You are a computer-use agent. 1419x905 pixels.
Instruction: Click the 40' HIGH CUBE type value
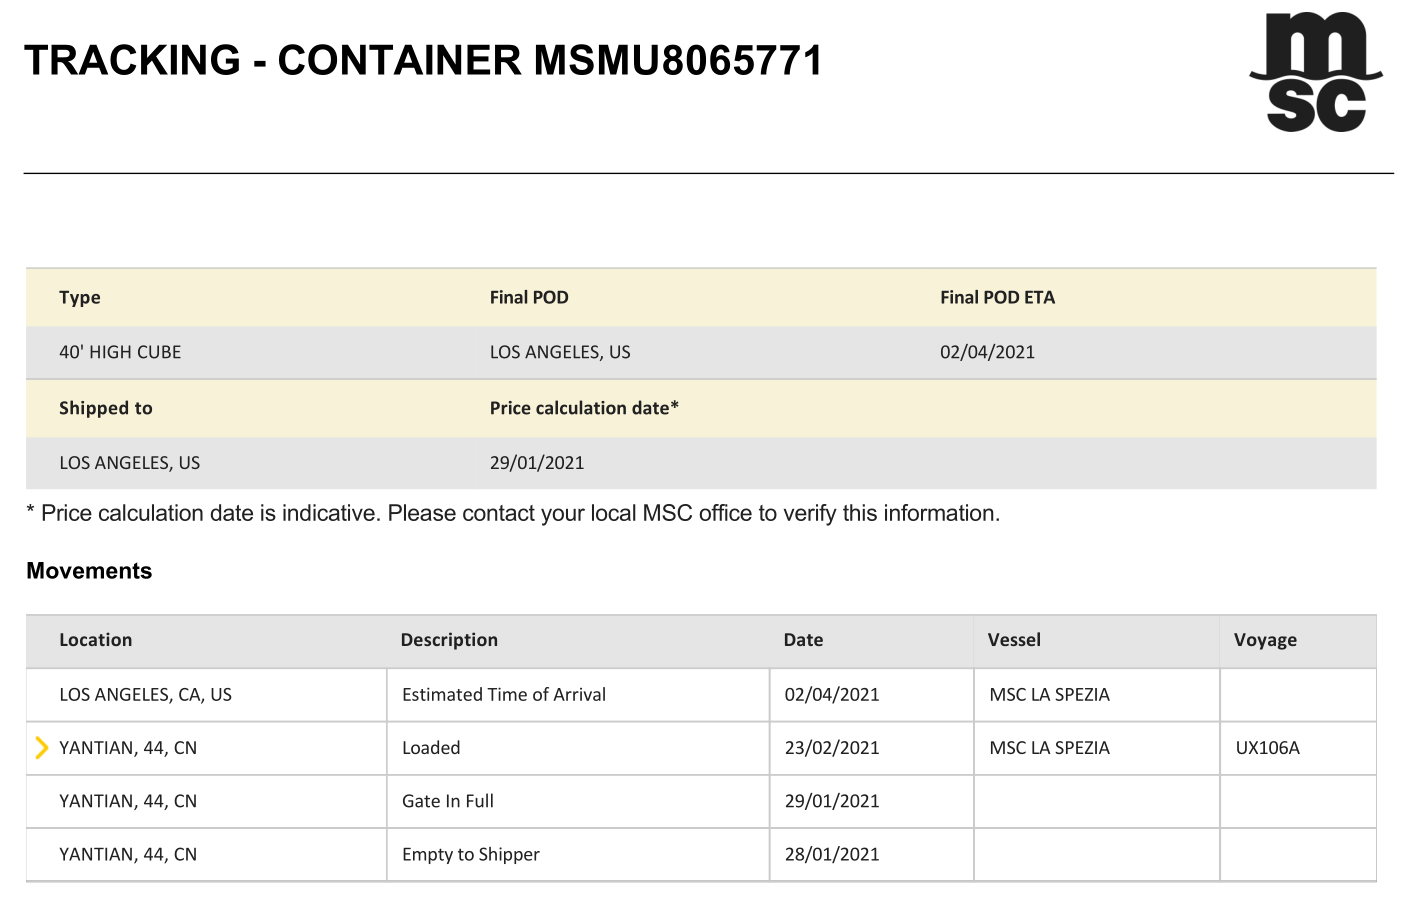click(x=120, y=352)
